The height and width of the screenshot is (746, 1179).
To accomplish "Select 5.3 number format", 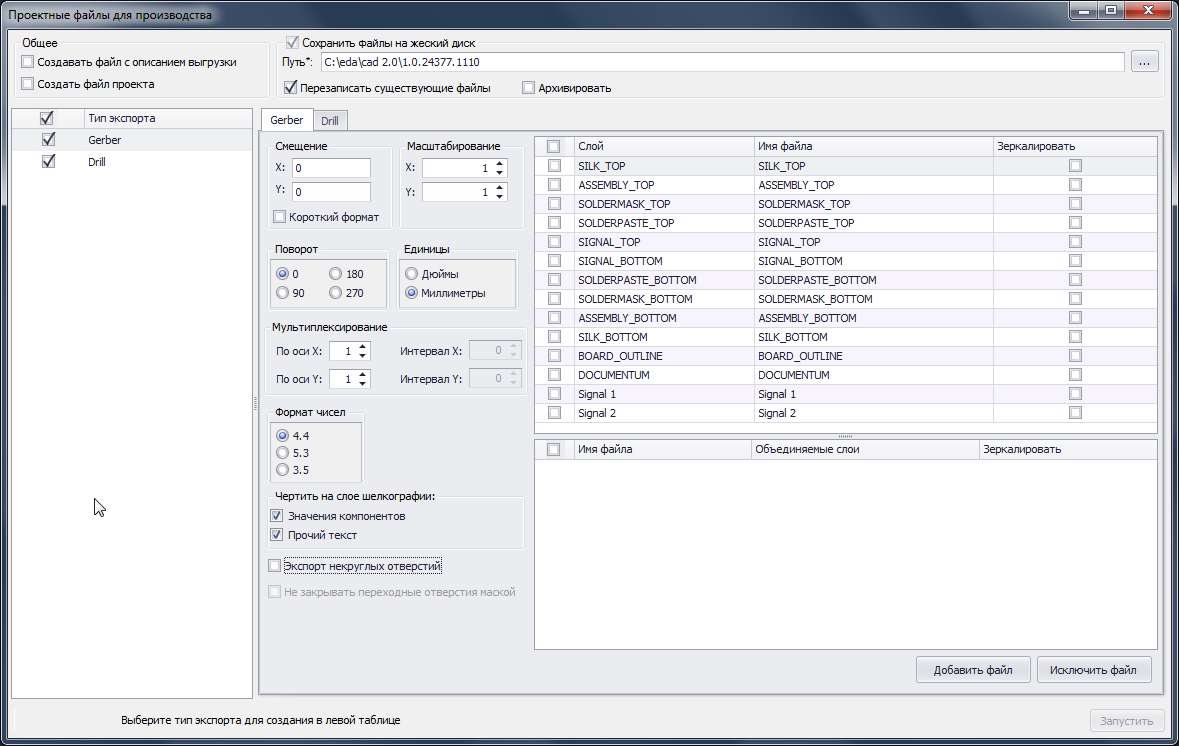I will [x=283, y=453].
